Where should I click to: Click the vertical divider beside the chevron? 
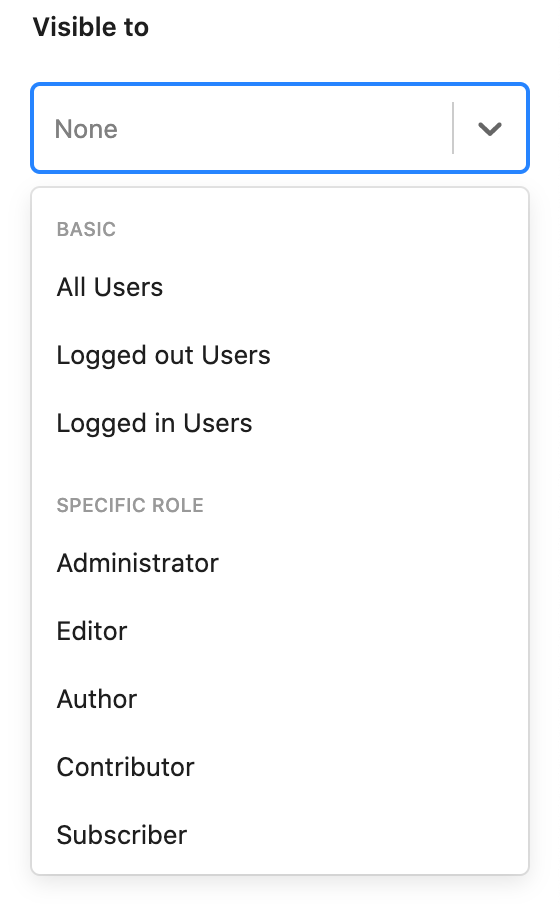[453, 128]
